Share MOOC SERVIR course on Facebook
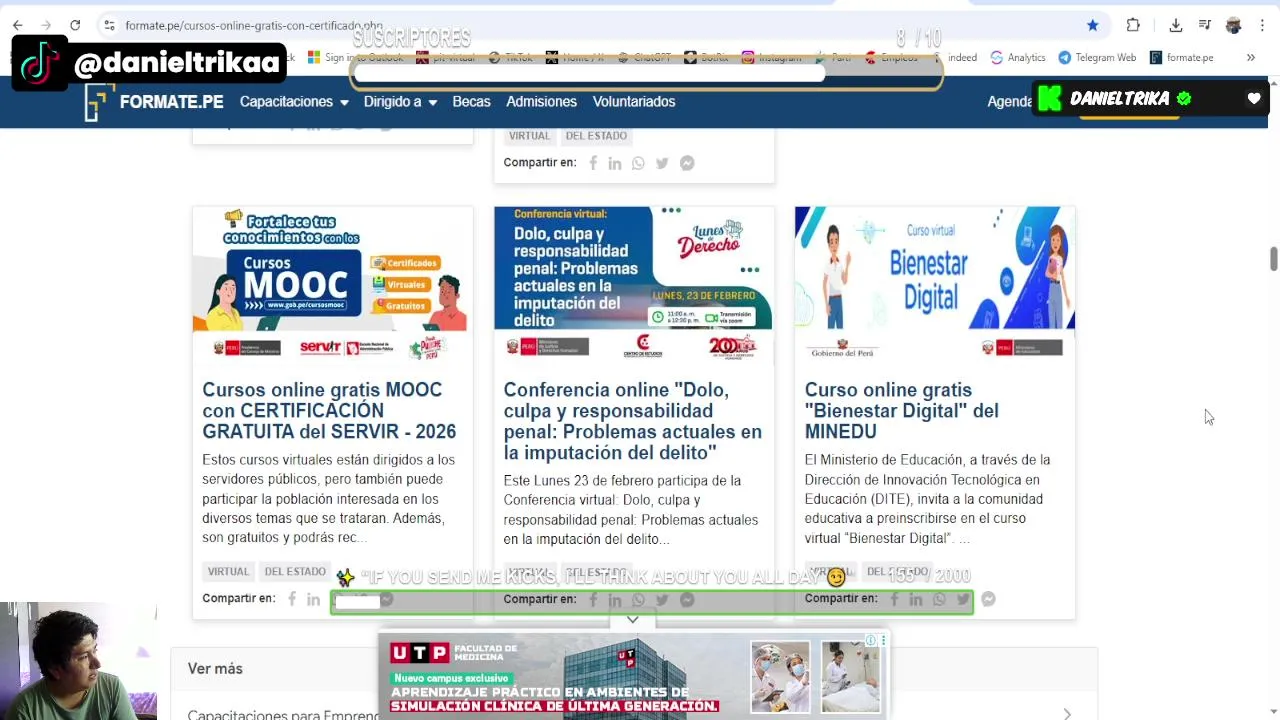 (292, 599)
